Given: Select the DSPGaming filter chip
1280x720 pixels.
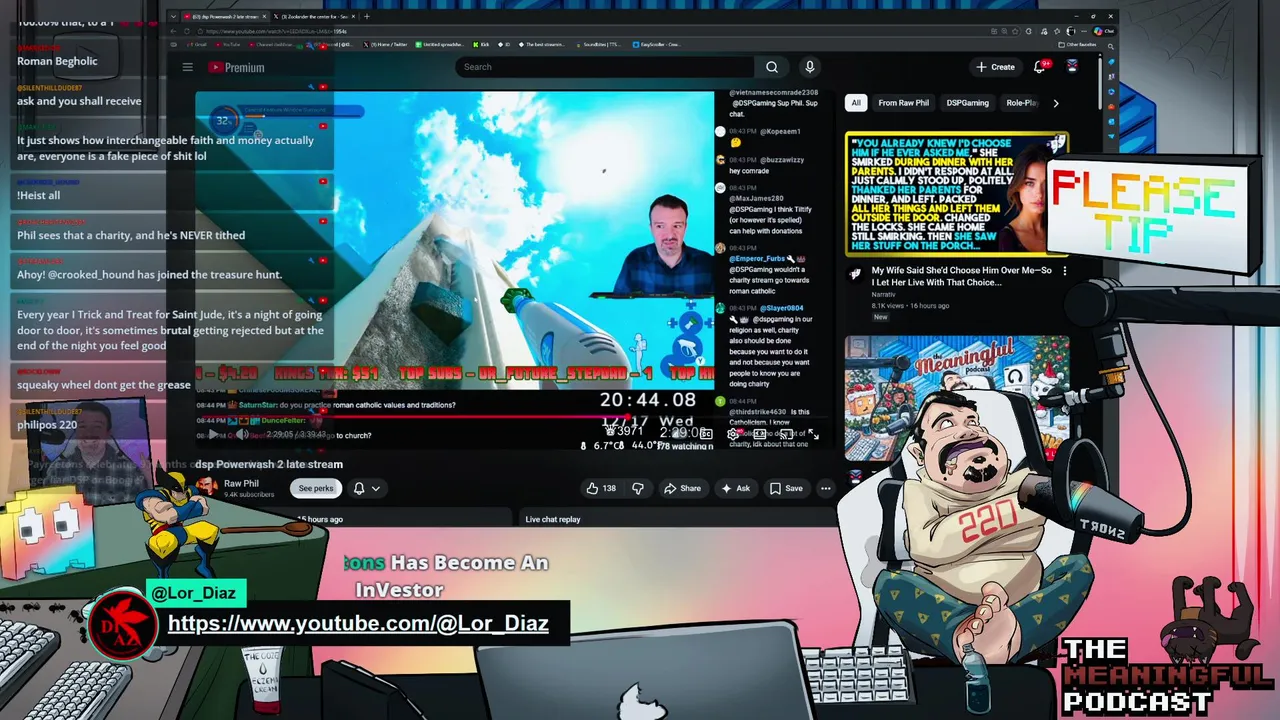Looking at the screenshot, I should click(967, 103).
